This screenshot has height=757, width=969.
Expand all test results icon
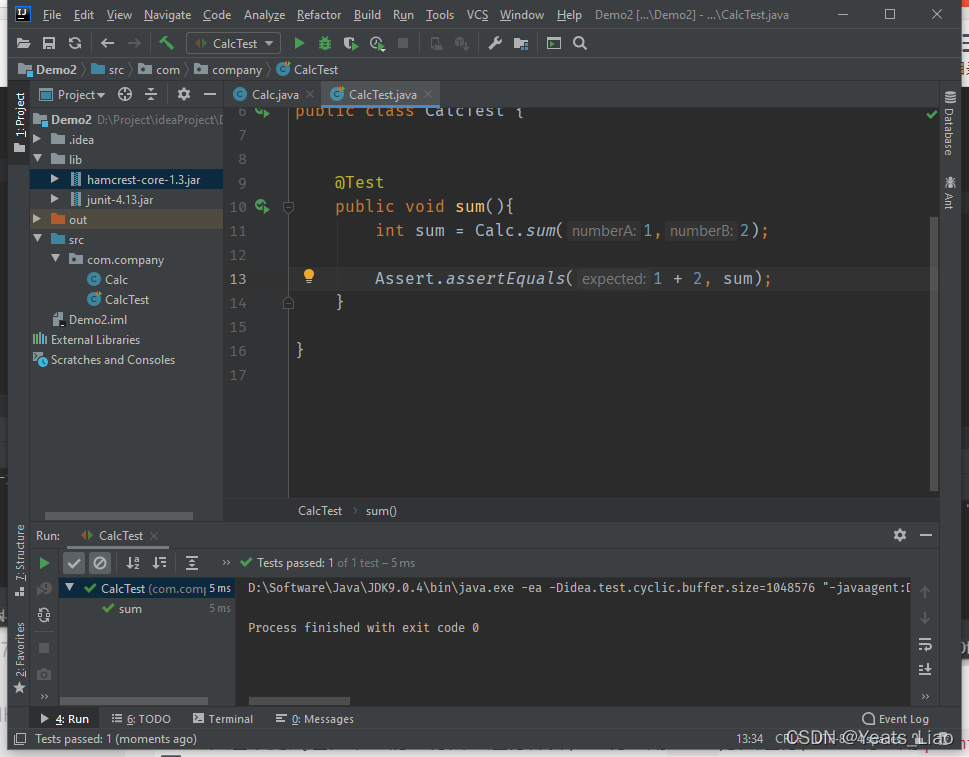point(192,563)
